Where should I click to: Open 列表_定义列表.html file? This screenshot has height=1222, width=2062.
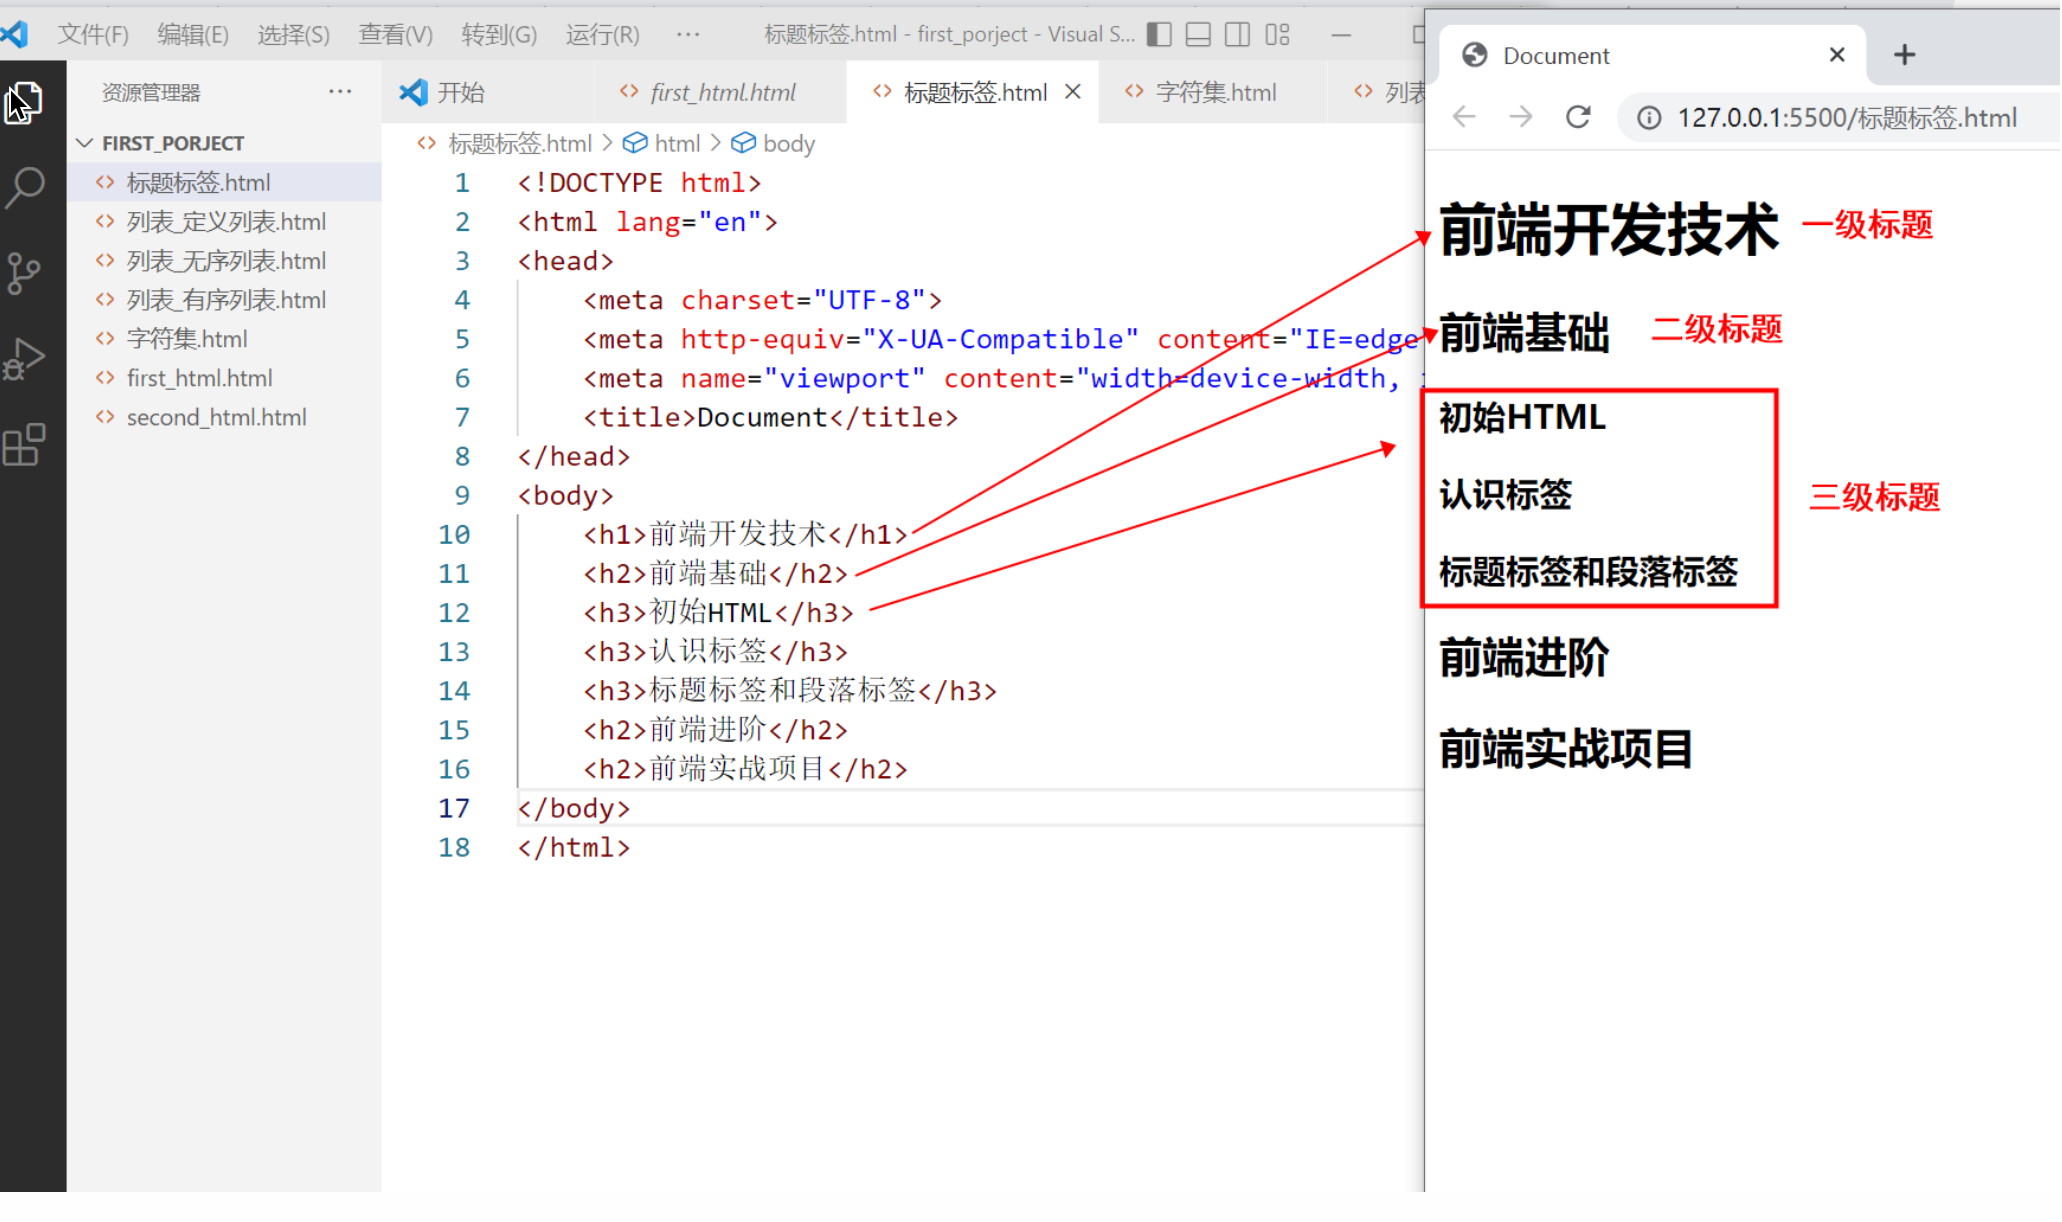[225, 221]
